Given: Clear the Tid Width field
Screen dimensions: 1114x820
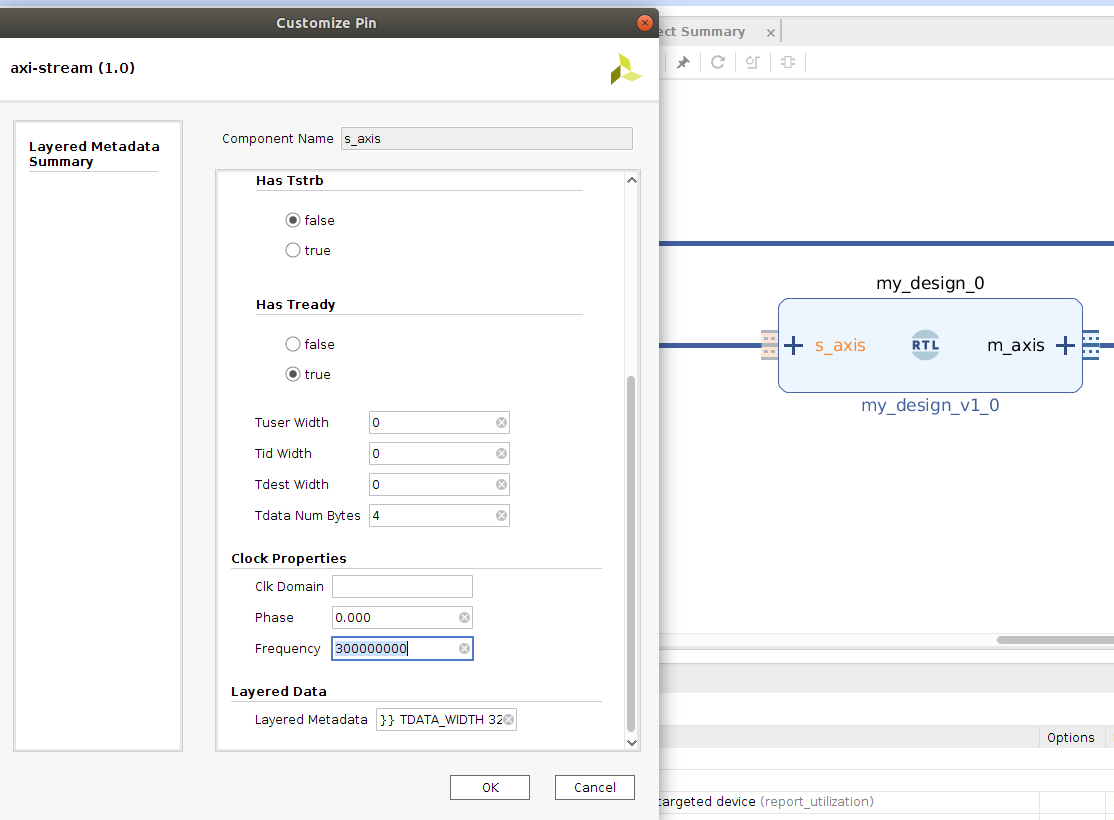Looking at the screenshot, I should 502,454.
